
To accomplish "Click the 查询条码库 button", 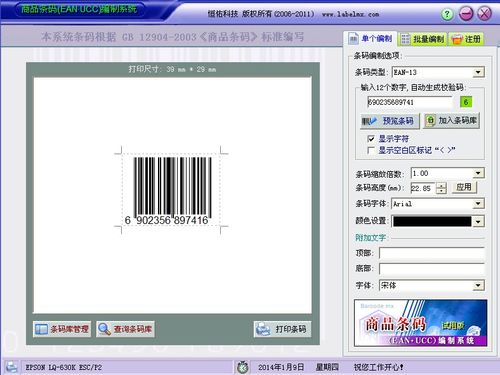I will [125, 329].
